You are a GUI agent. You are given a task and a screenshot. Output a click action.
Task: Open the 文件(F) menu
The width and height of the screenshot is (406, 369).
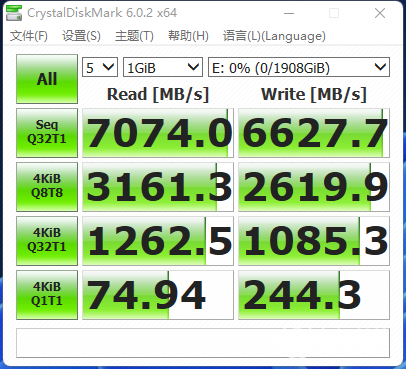pyautogui.click(x=29, y=36)
